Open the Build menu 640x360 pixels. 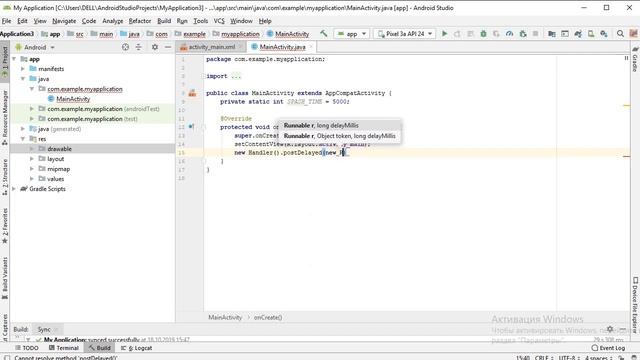pyautogui.click(x=164, y=21)
